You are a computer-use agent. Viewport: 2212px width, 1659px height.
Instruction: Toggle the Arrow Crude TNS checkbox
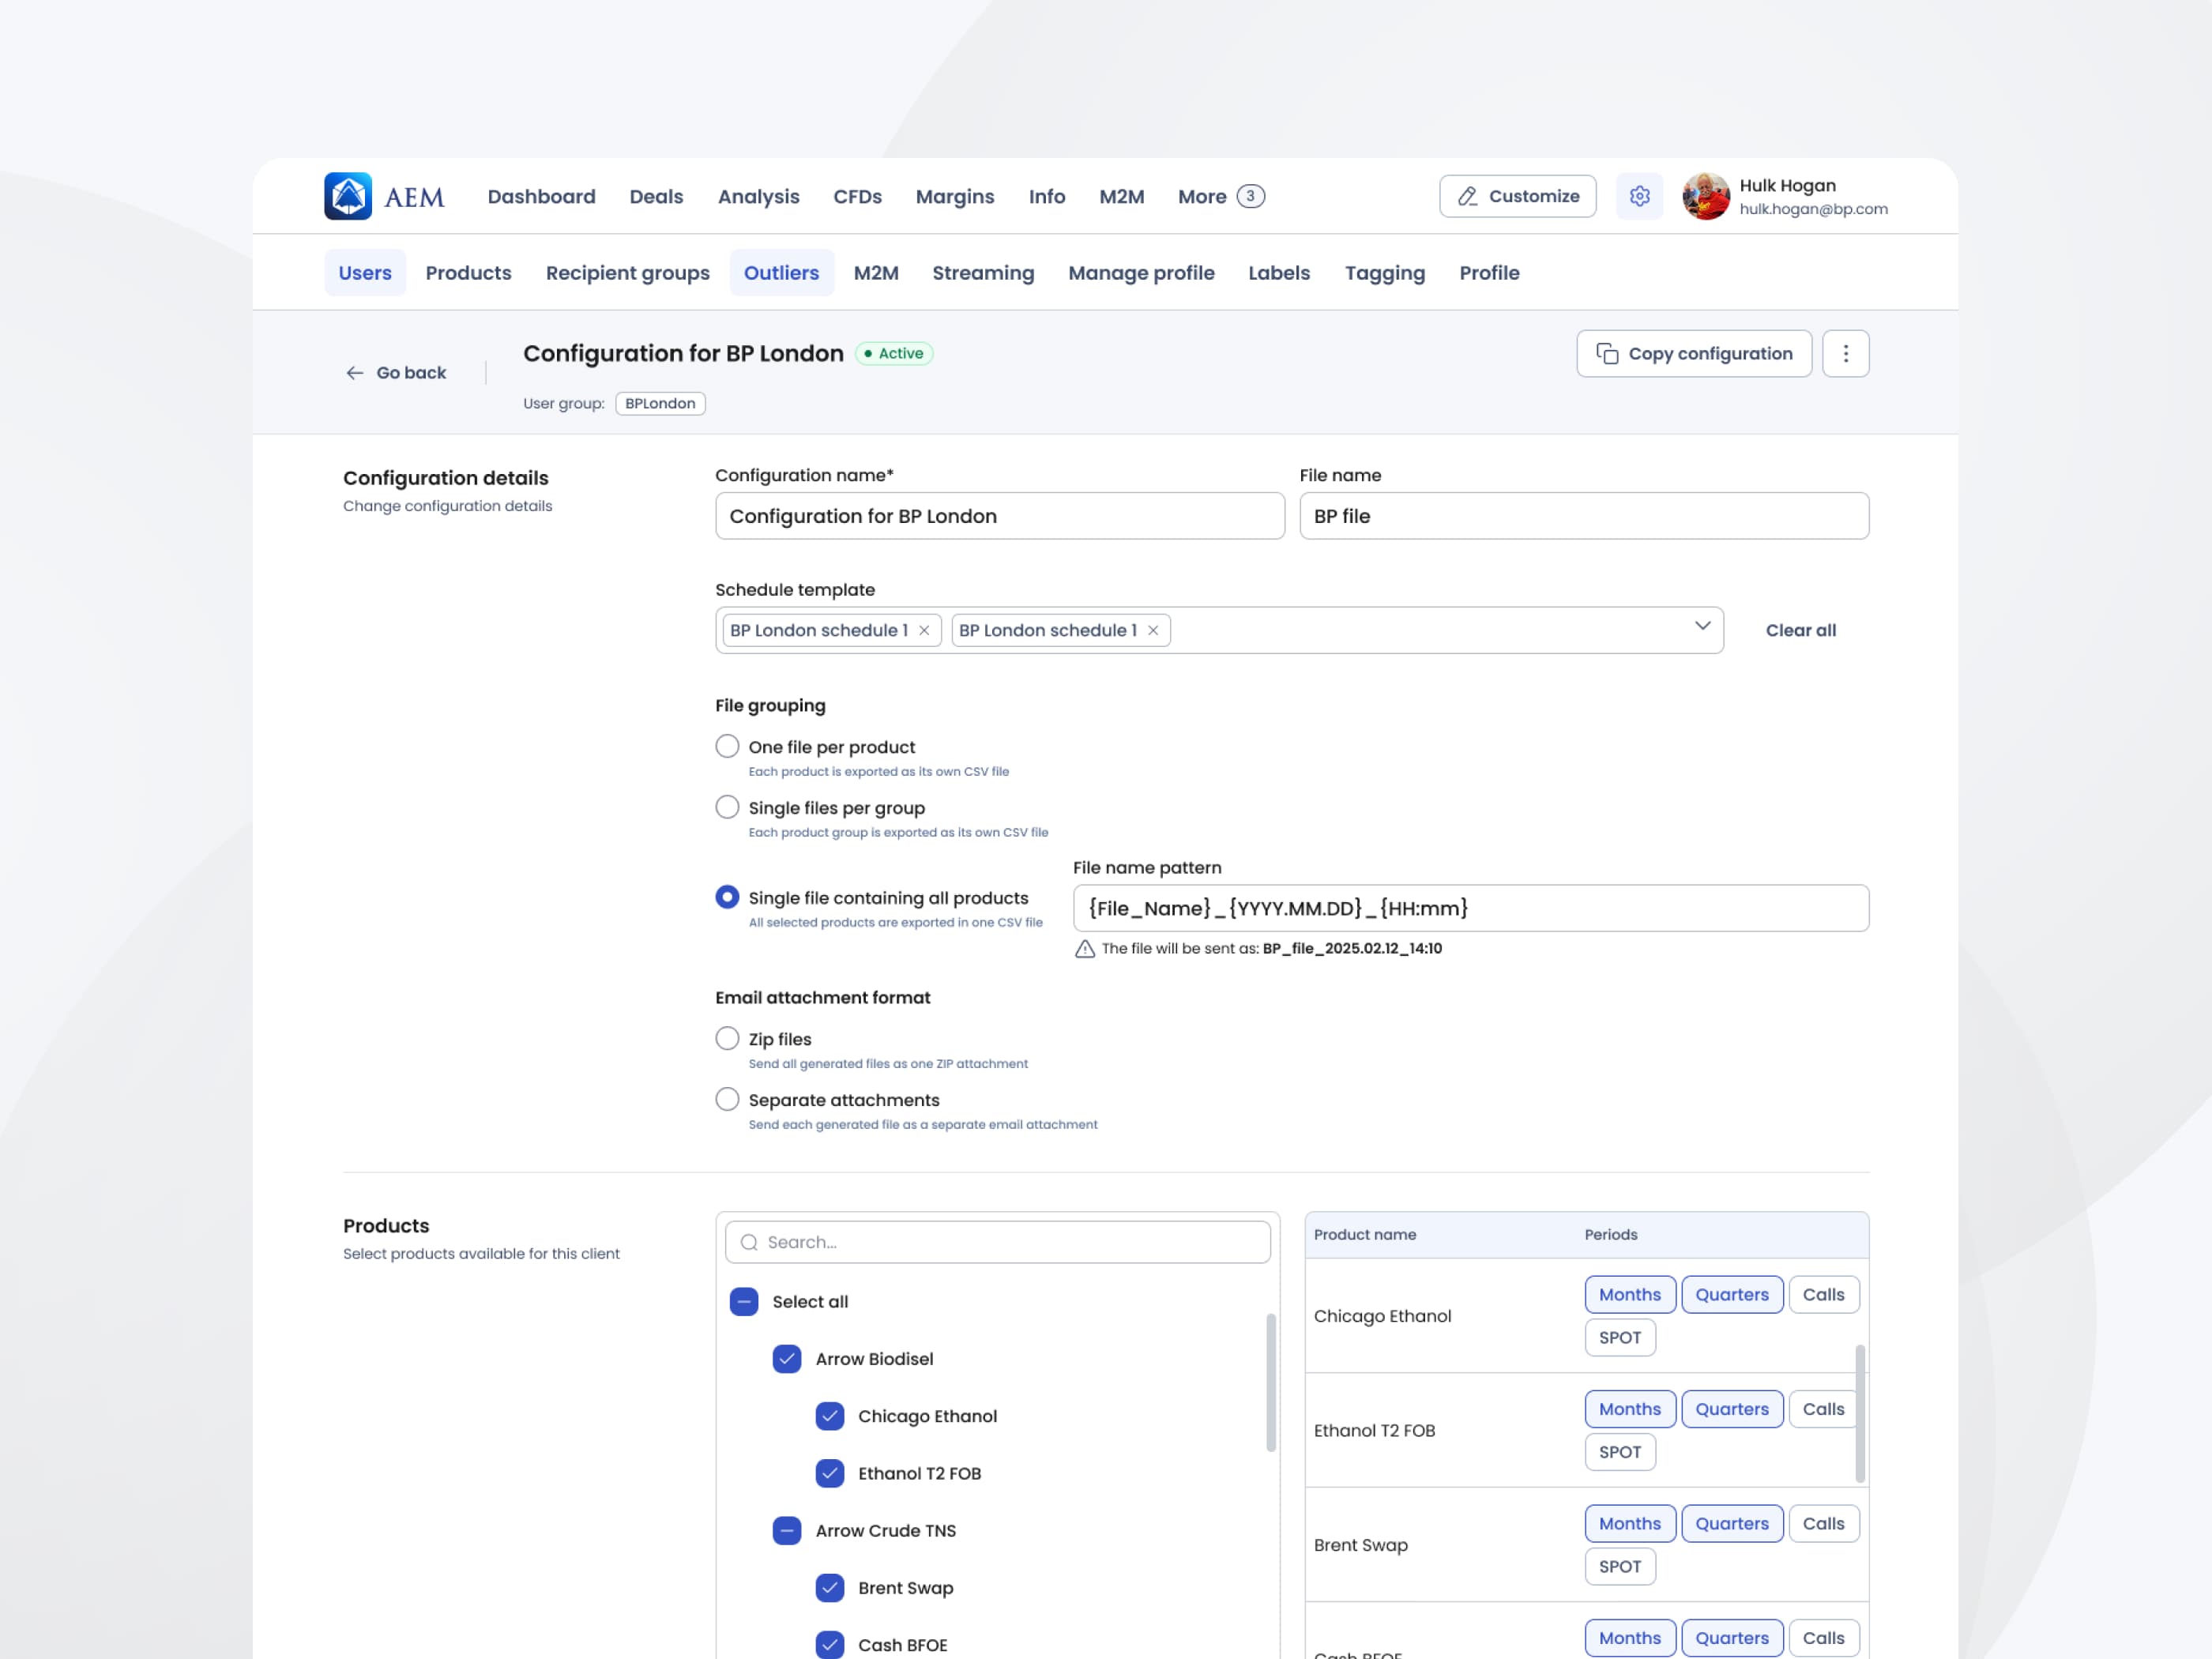(x=787, y=1531)
